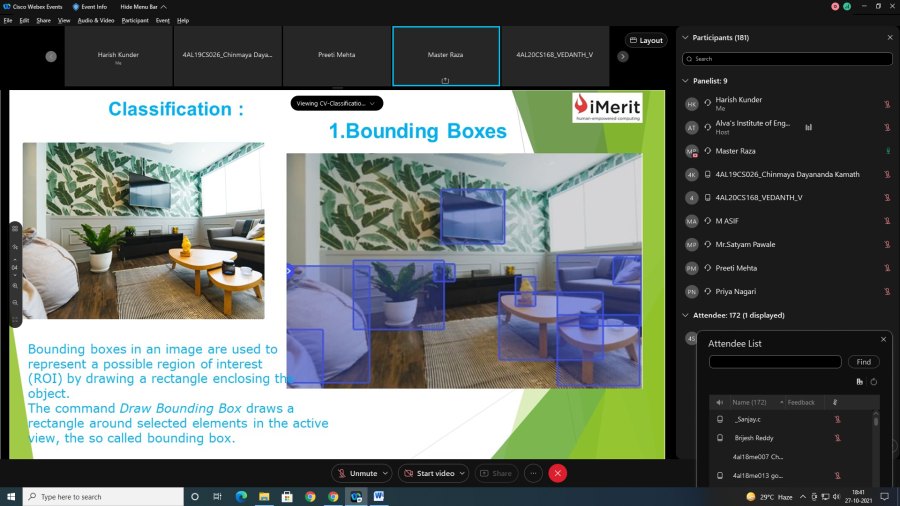
Task: Close the Attendee List popup
Action: tap(883, 340)
